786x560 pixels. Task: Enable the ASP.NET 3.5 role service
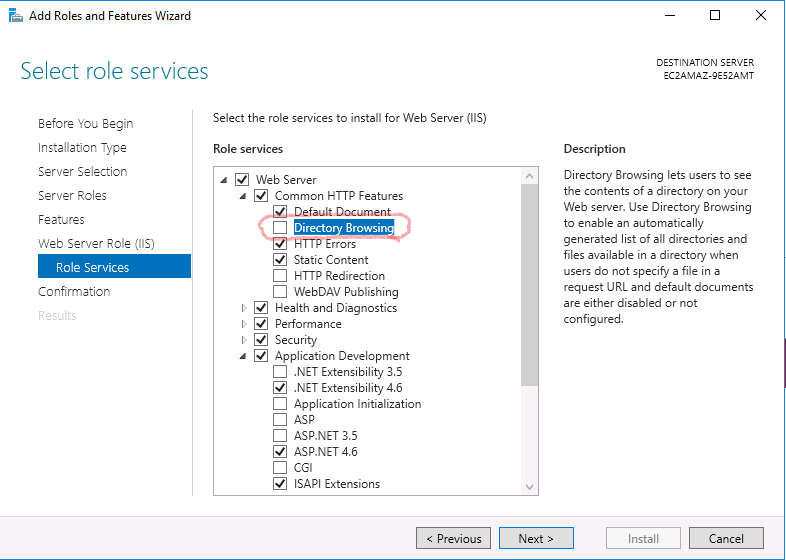[x=280, y=436]
